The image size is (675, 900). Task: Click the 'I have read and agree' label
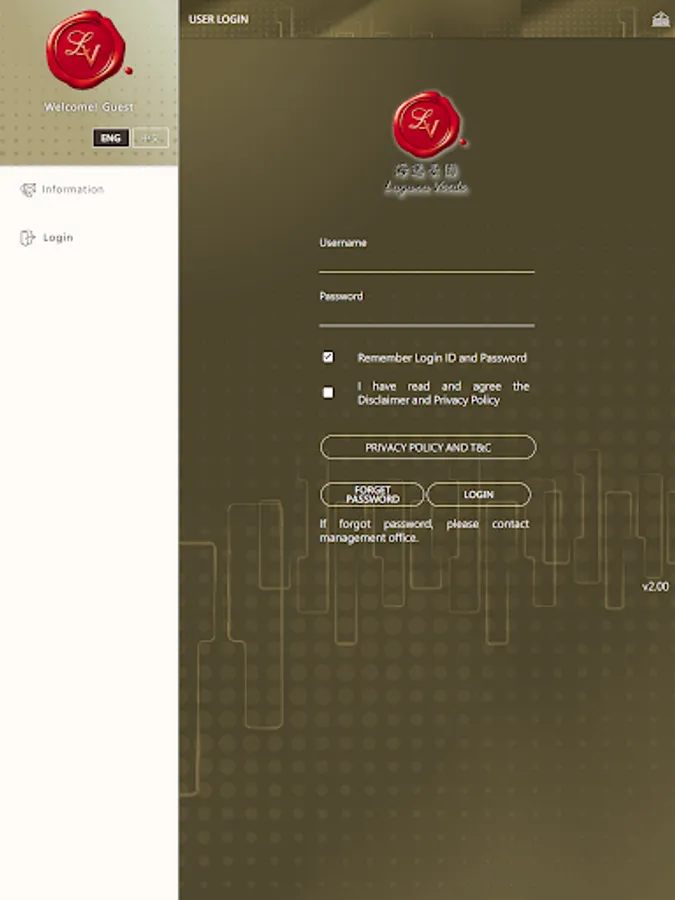point(443,393)
